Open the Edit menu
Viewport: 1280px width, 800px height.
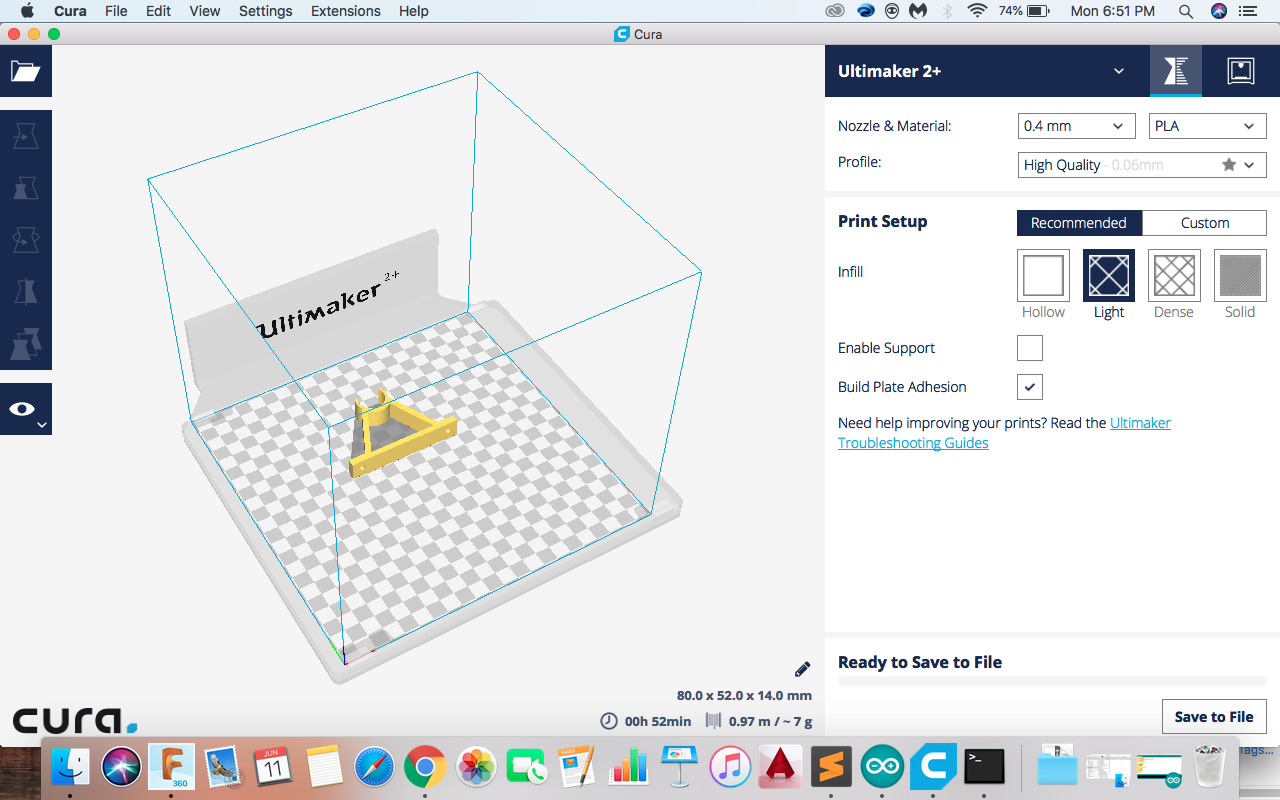(158, 11)
